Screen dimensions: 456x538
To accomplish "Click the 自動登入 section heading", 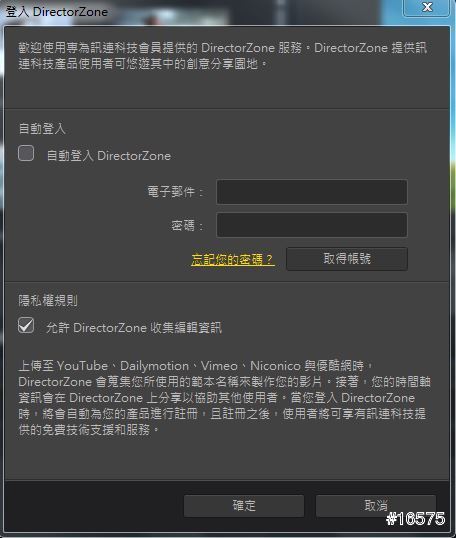I will (x=42, y=129).
